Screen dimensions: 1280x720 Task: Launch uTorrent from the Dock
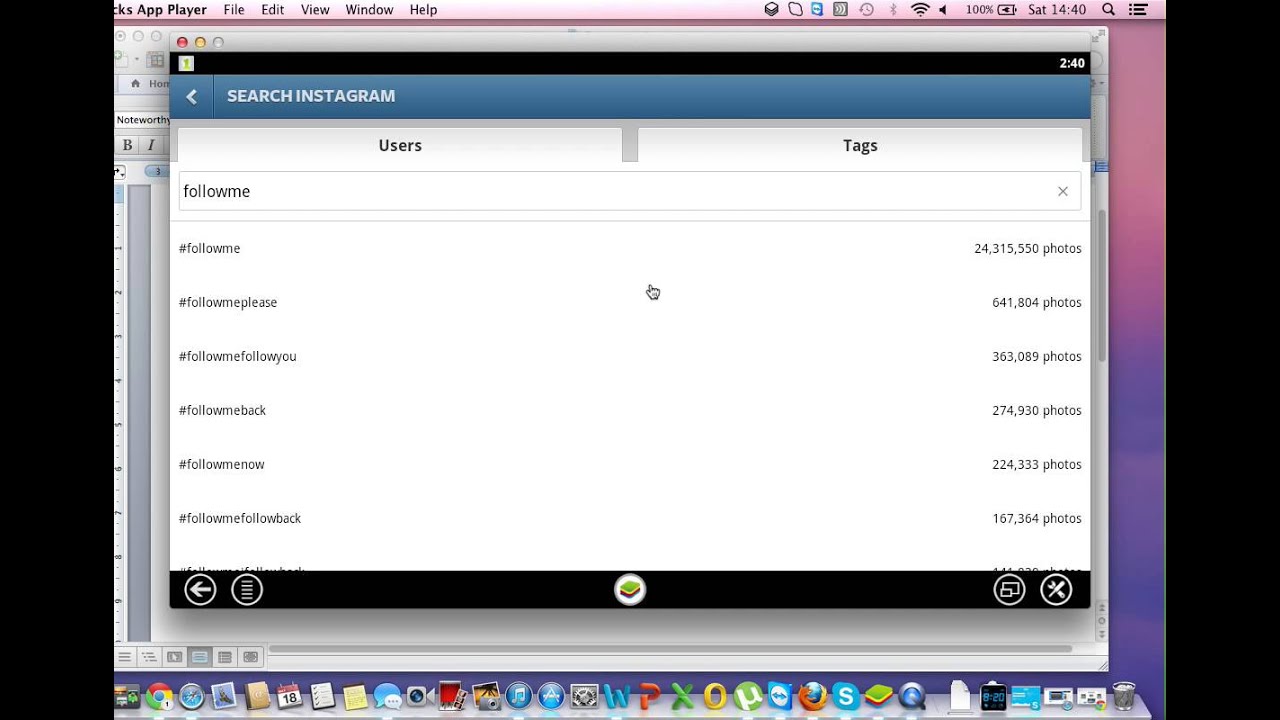point(747,697)
